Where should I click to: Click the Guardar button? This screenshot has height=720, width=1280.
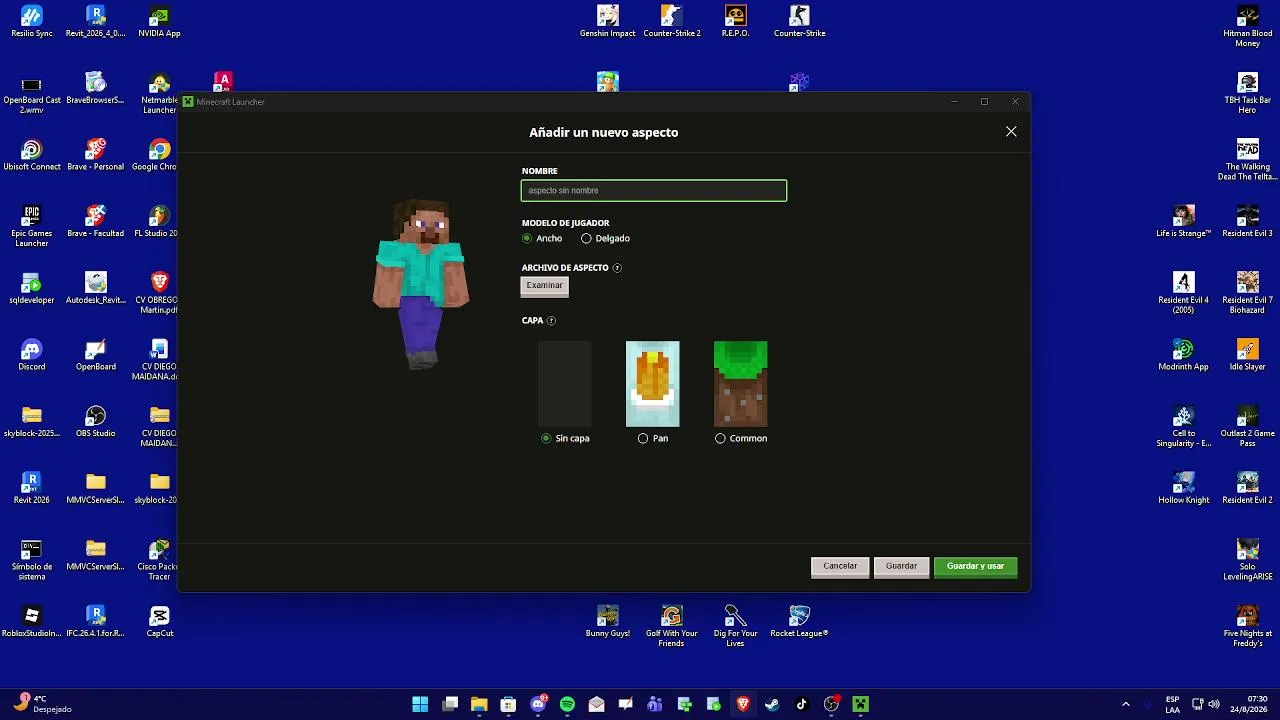pos(901,566)
